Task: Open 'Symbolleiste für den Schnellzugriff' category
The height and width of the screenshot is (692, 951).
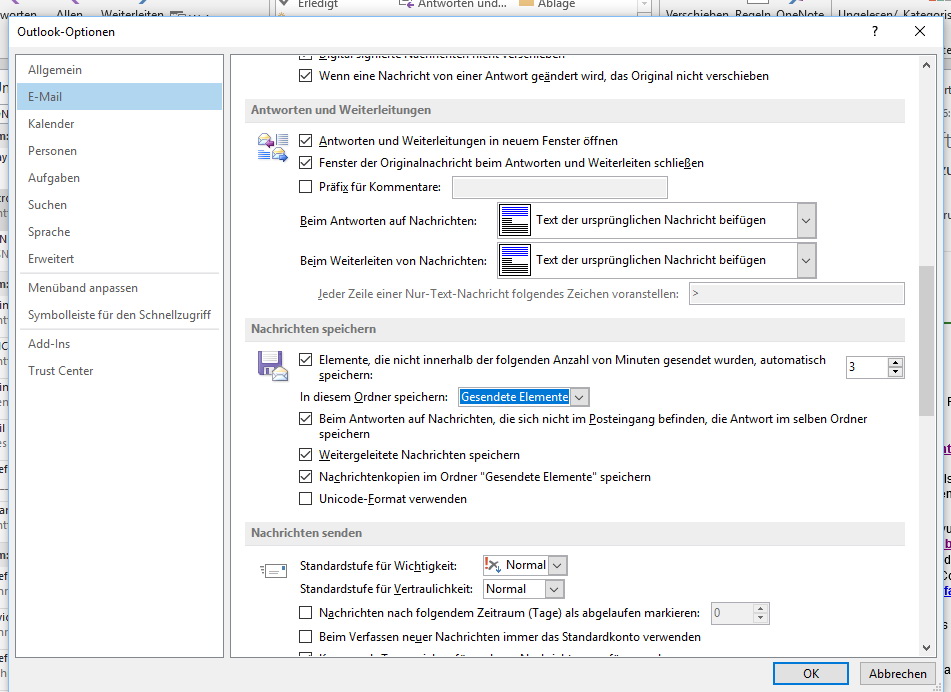Action: point(119,315)
